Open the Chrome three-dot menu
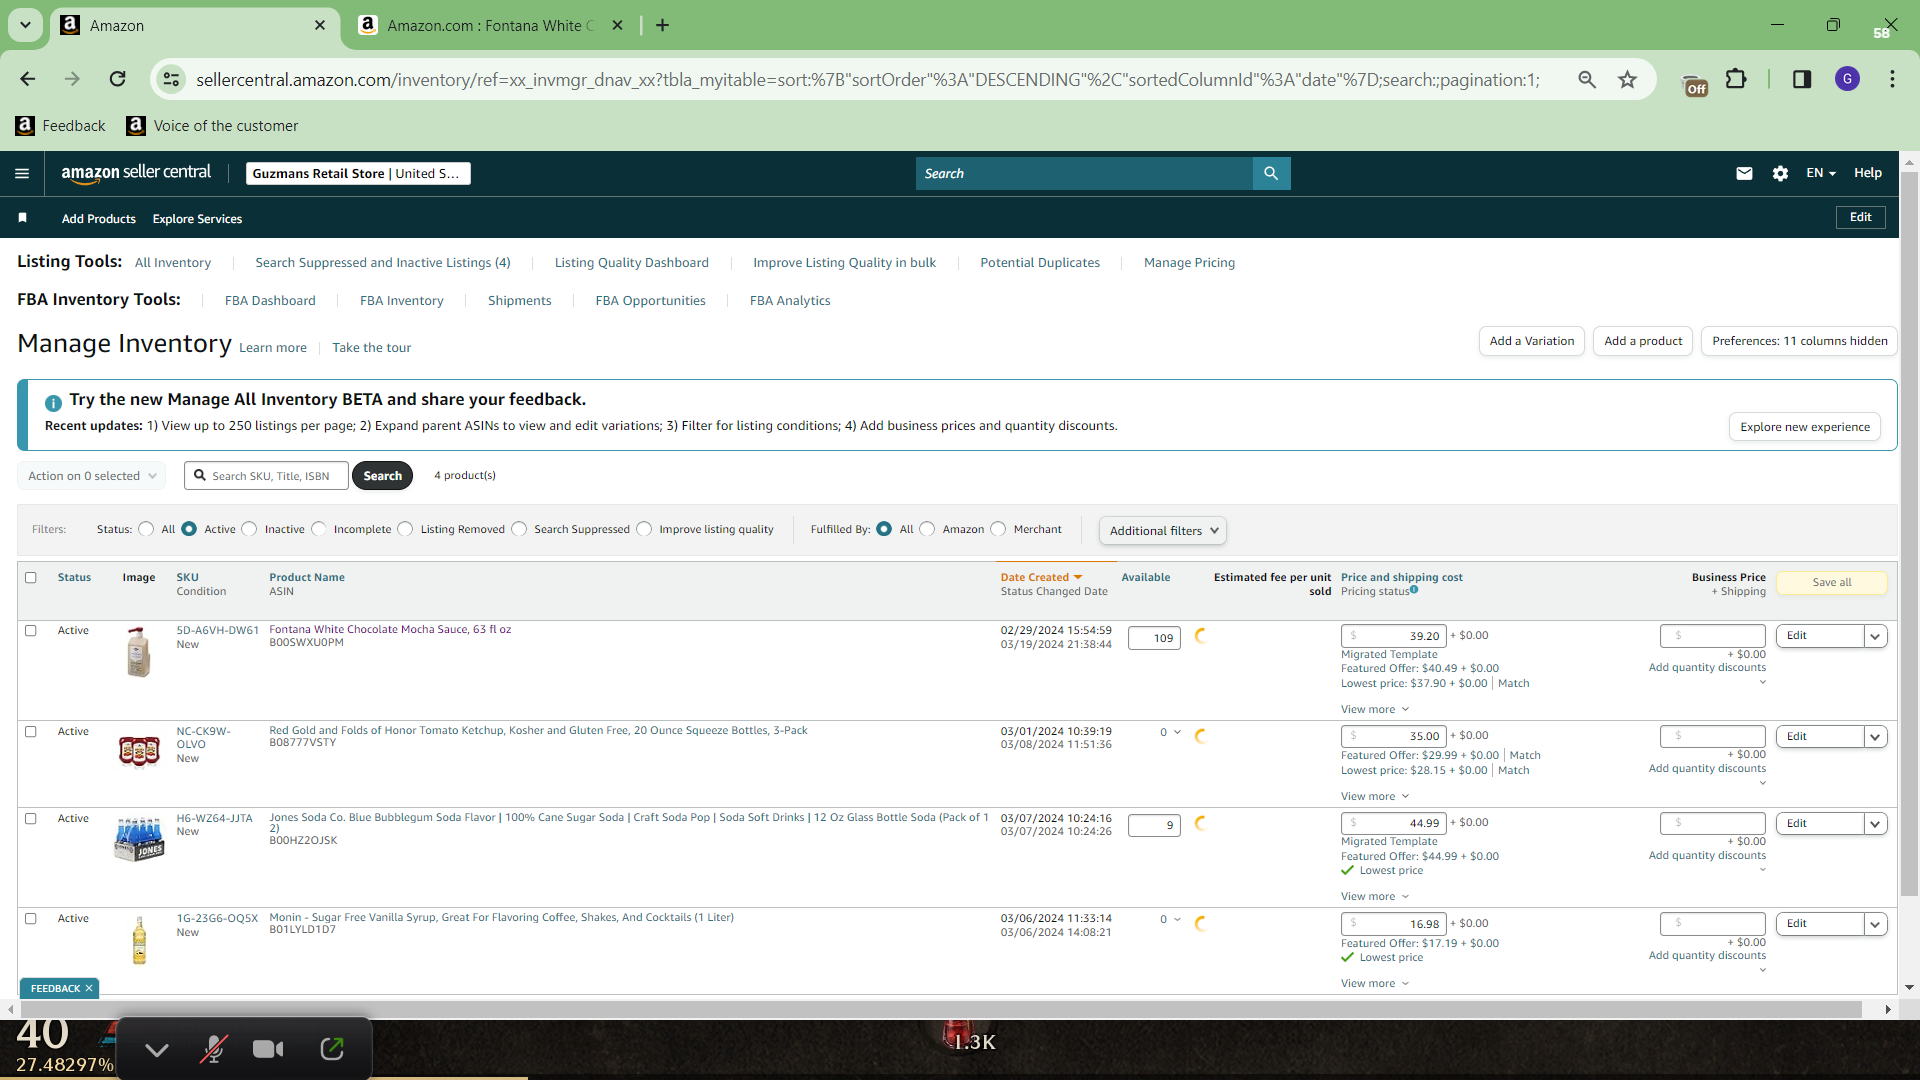The height and width of the screenshot is (1080, 1920). (1892, 79)
